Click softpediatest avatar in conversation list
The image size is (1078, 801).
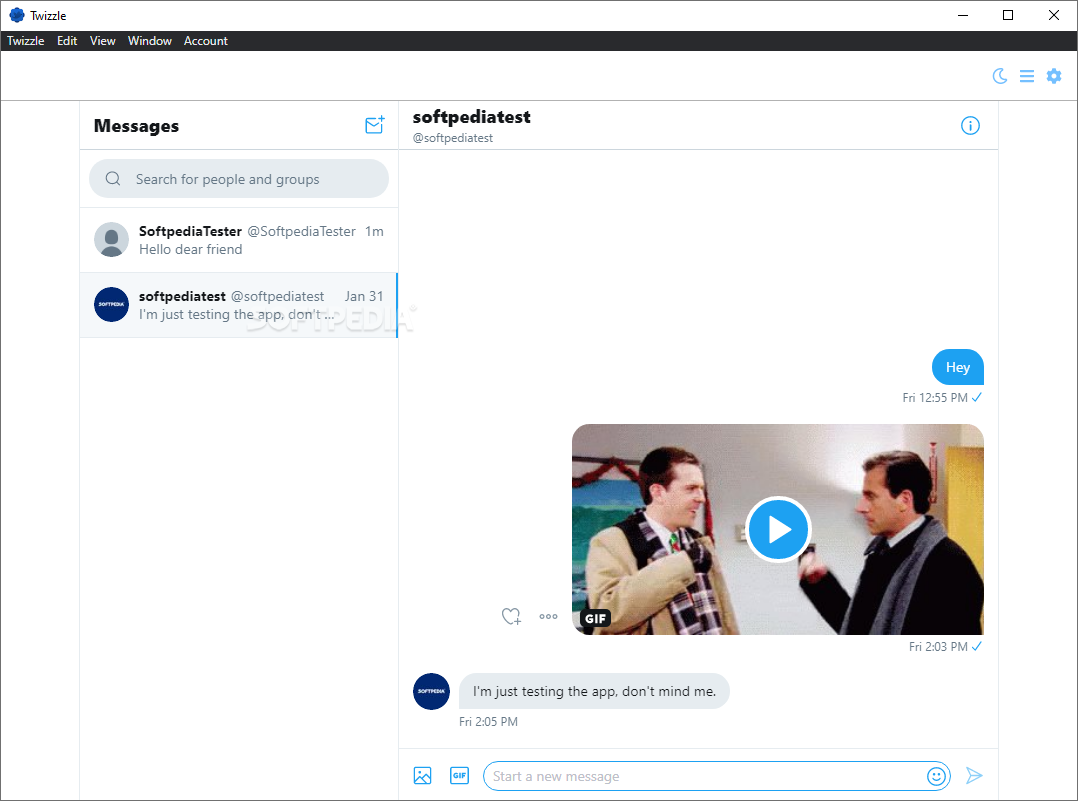111,305
